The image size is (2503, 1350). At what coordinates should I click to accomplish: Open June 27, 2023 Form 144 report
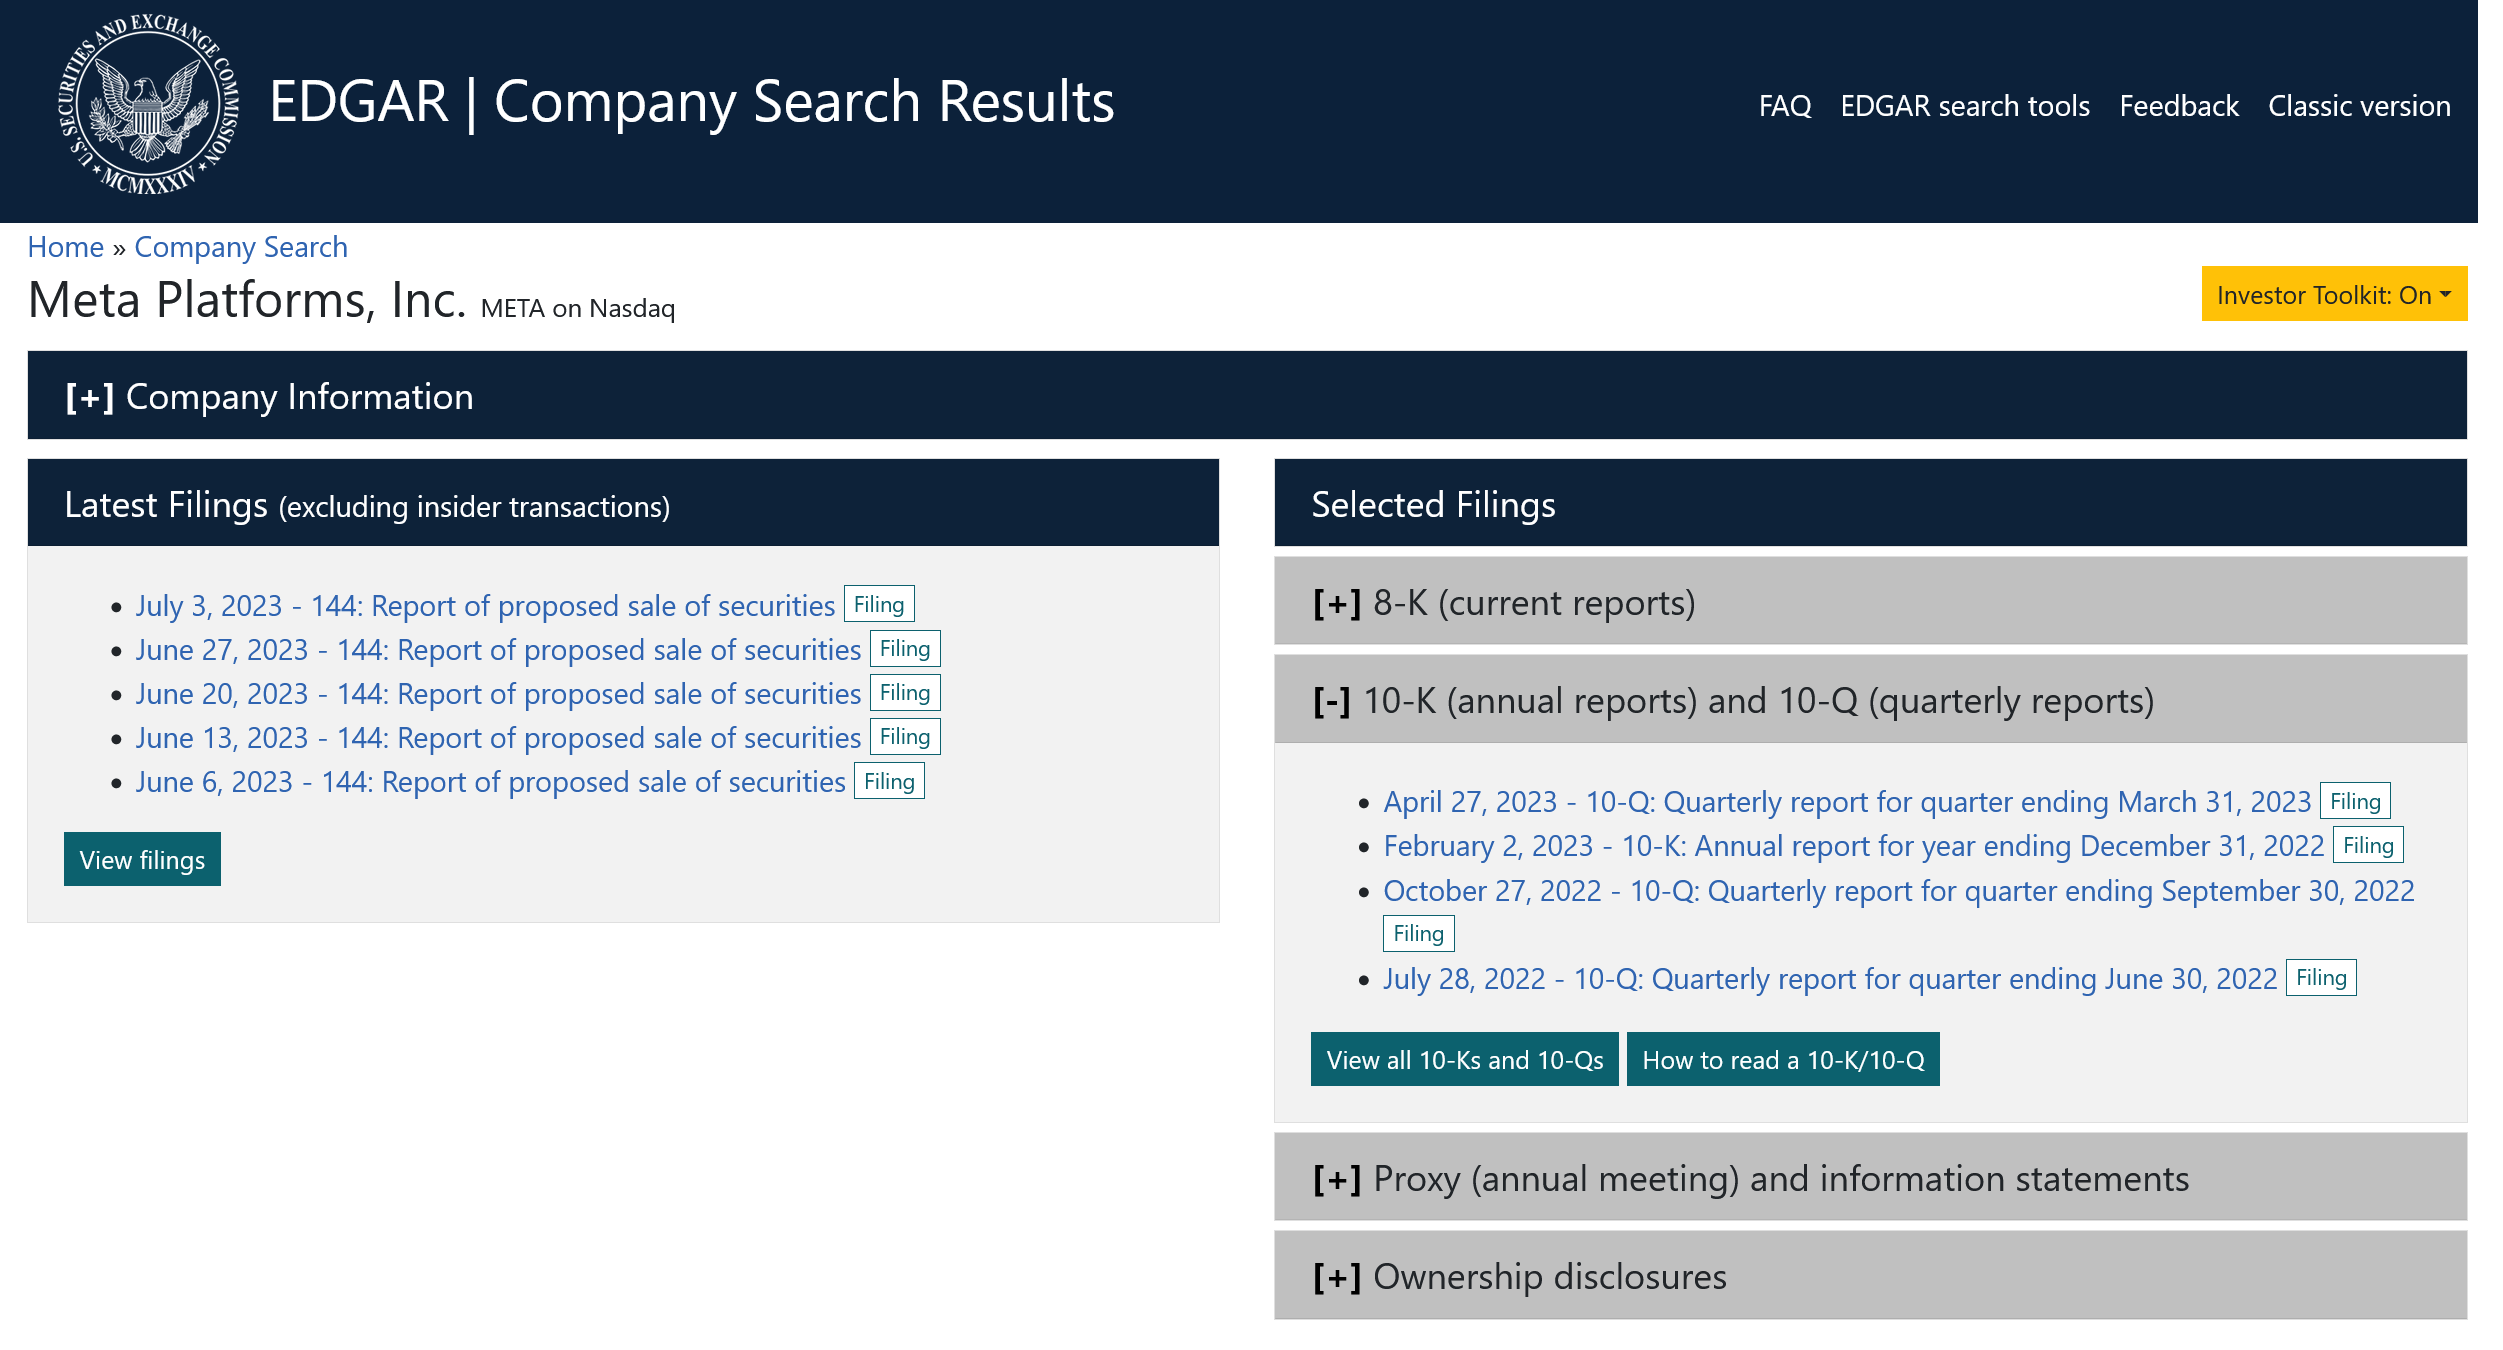[x=498, y=650]
